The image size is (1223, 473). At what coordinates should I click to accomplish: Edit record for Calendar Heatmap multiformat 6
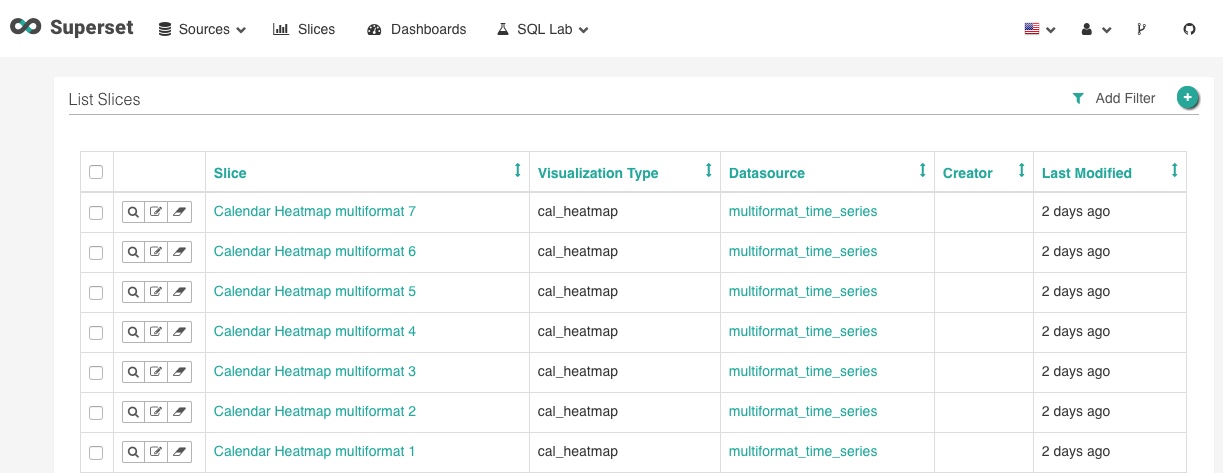[x=156, y=252]
